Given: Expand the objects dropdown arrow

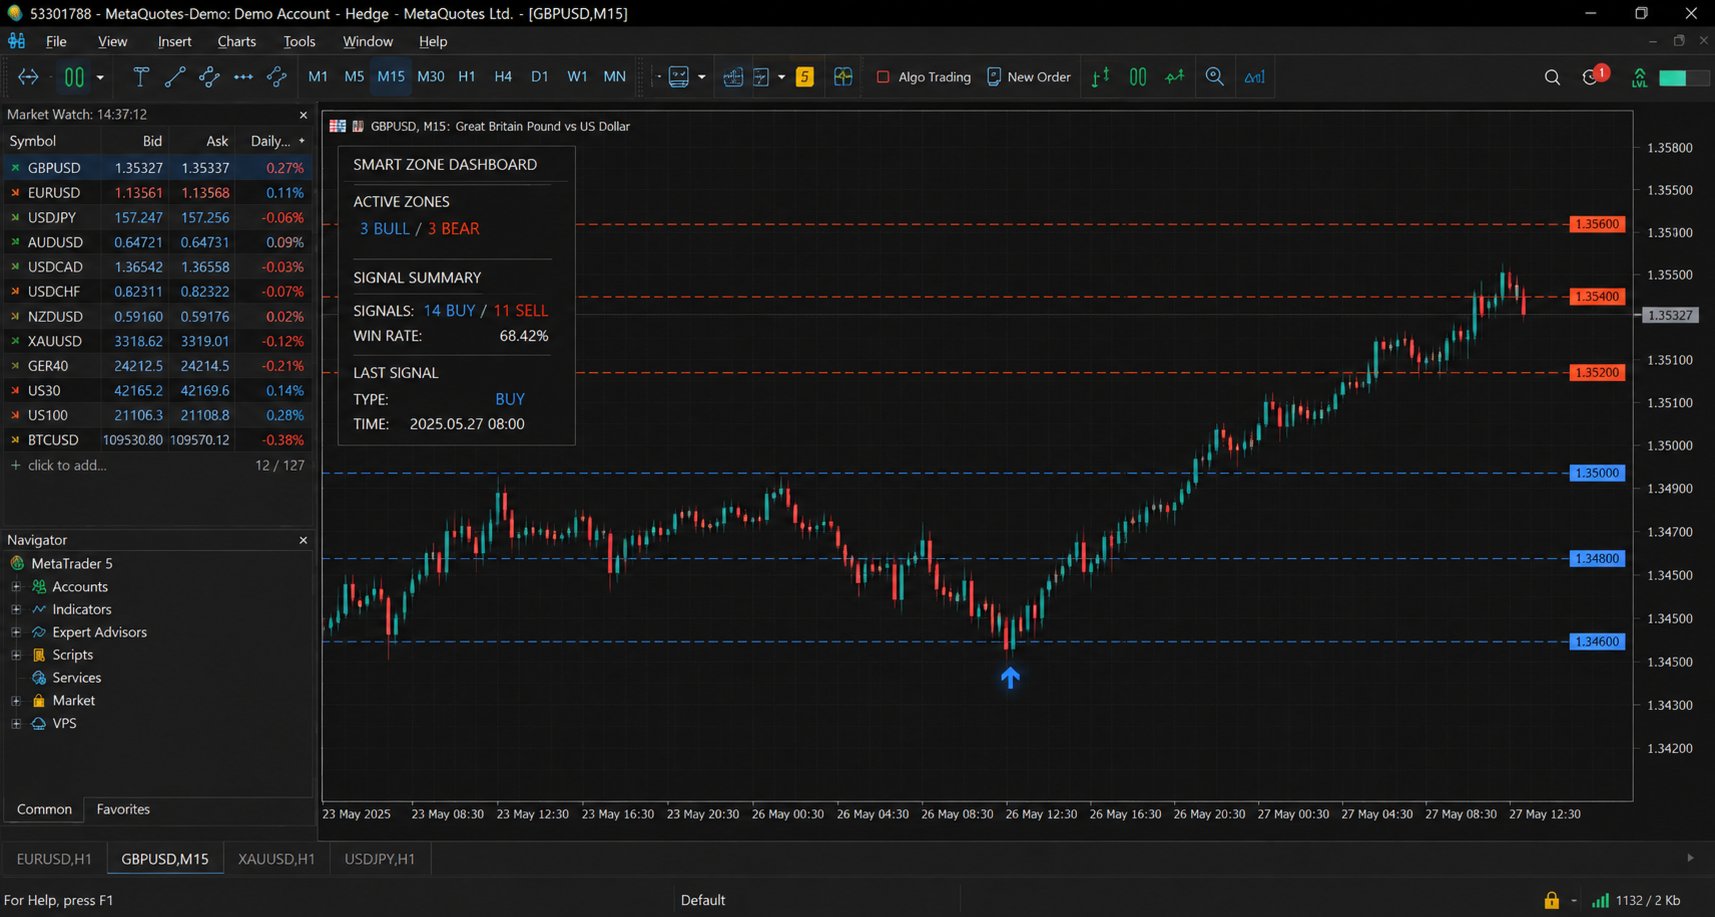Looking at the screenshot, I should click(782, 77).
